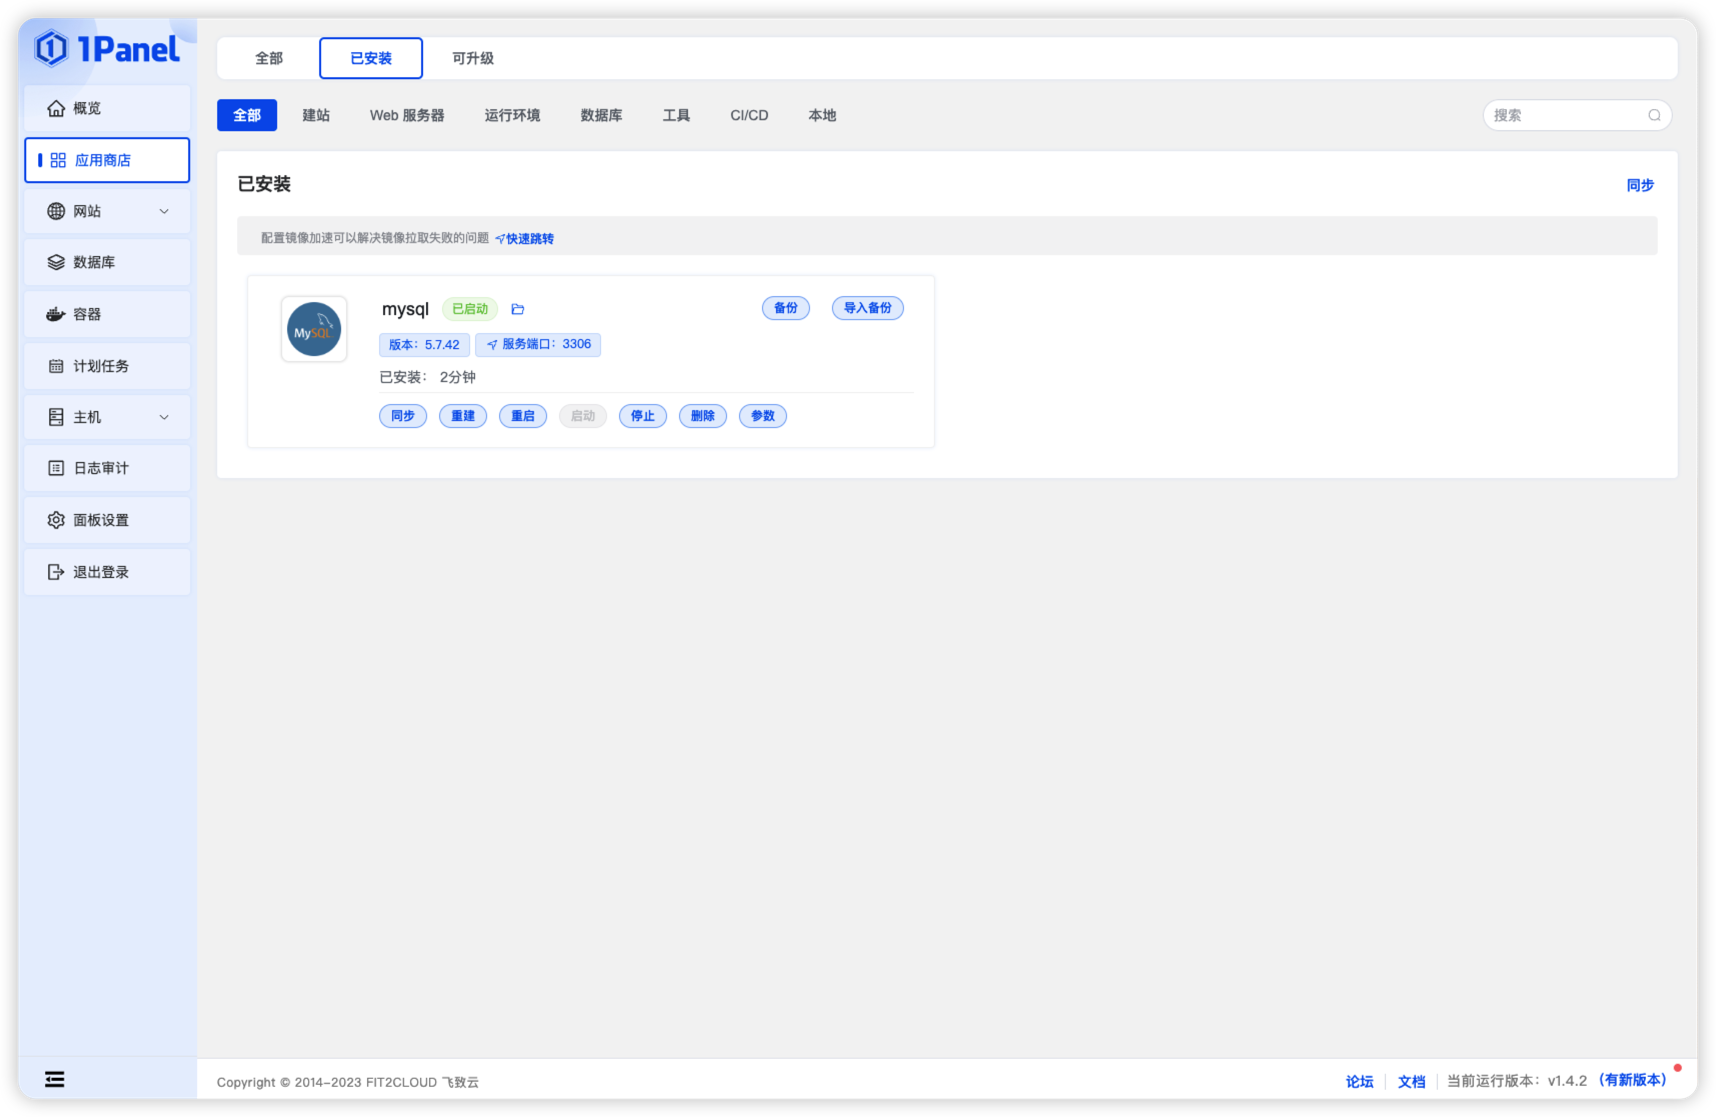Open the folder icon beside mysql
Viewport: 1716px width, 1117px height.
click(x=518, y=309)
